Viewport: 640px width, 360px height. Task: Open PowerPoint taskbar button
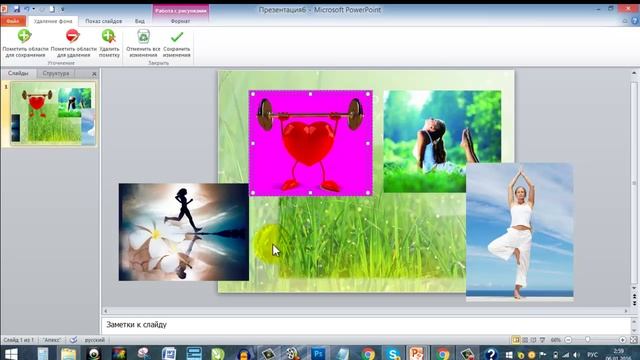click(x=417, y=353)
